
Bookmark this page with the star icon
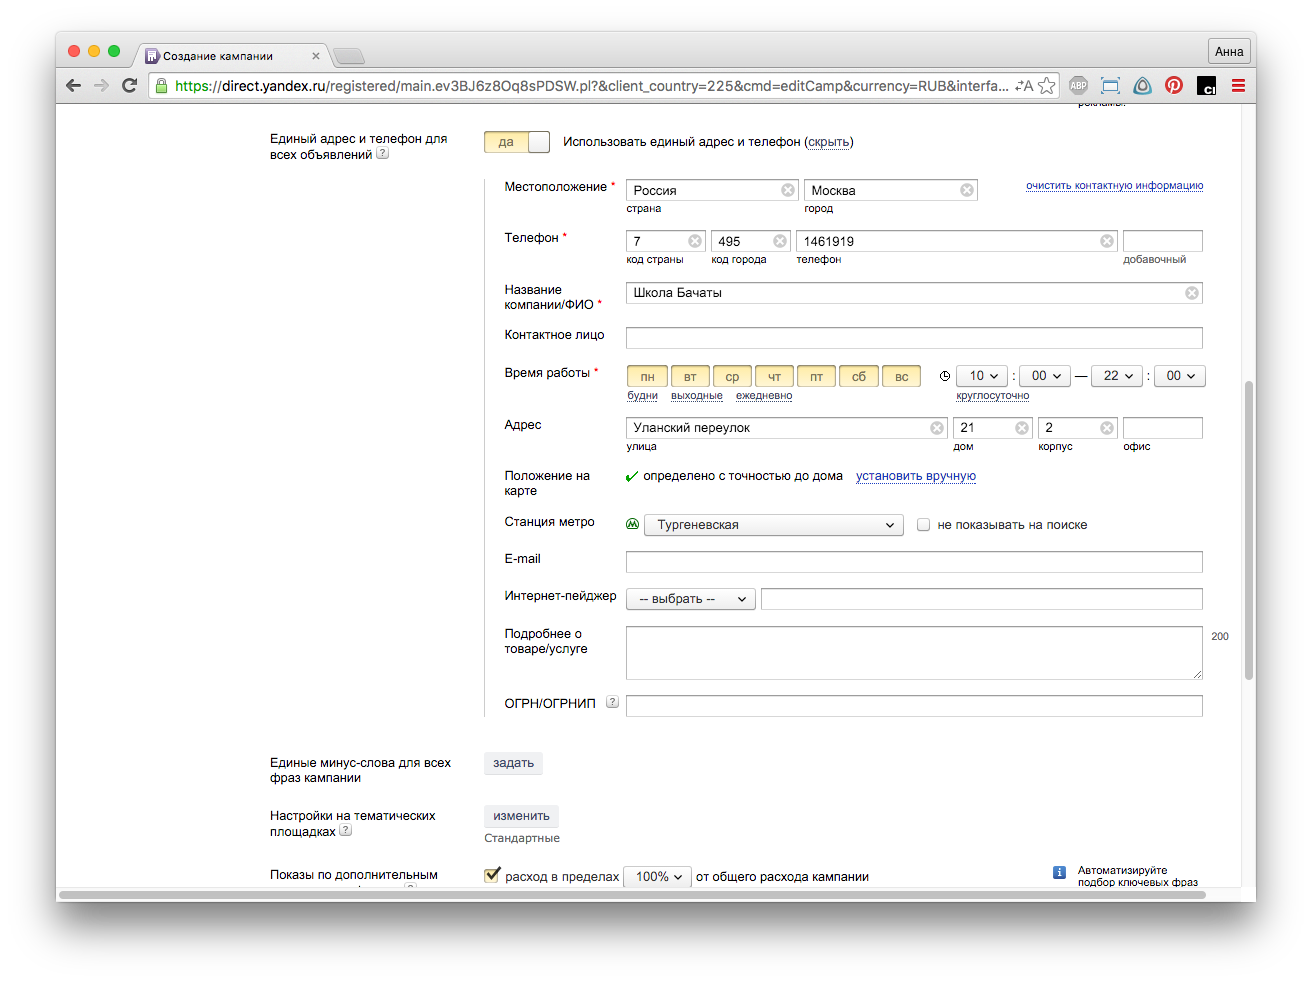tap(1047, 86)
